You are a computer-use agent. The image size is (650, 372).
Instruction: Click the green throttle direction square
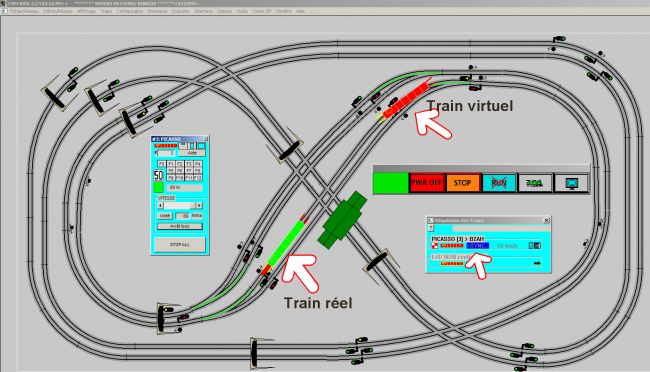point(158,187)
